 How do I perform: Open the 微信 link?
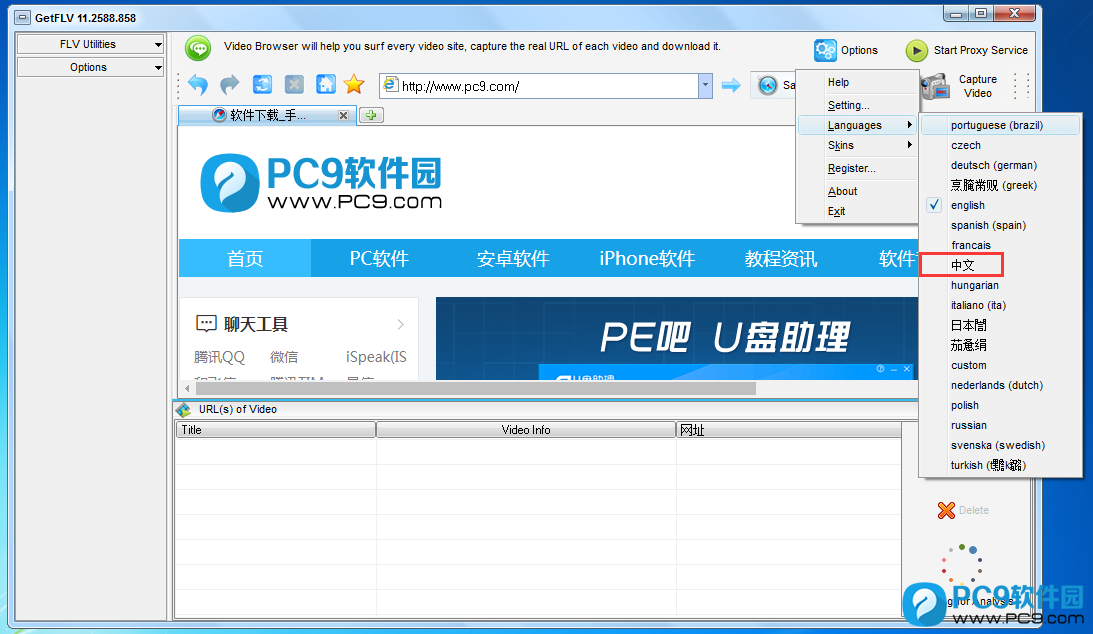(x=284, y=357)
